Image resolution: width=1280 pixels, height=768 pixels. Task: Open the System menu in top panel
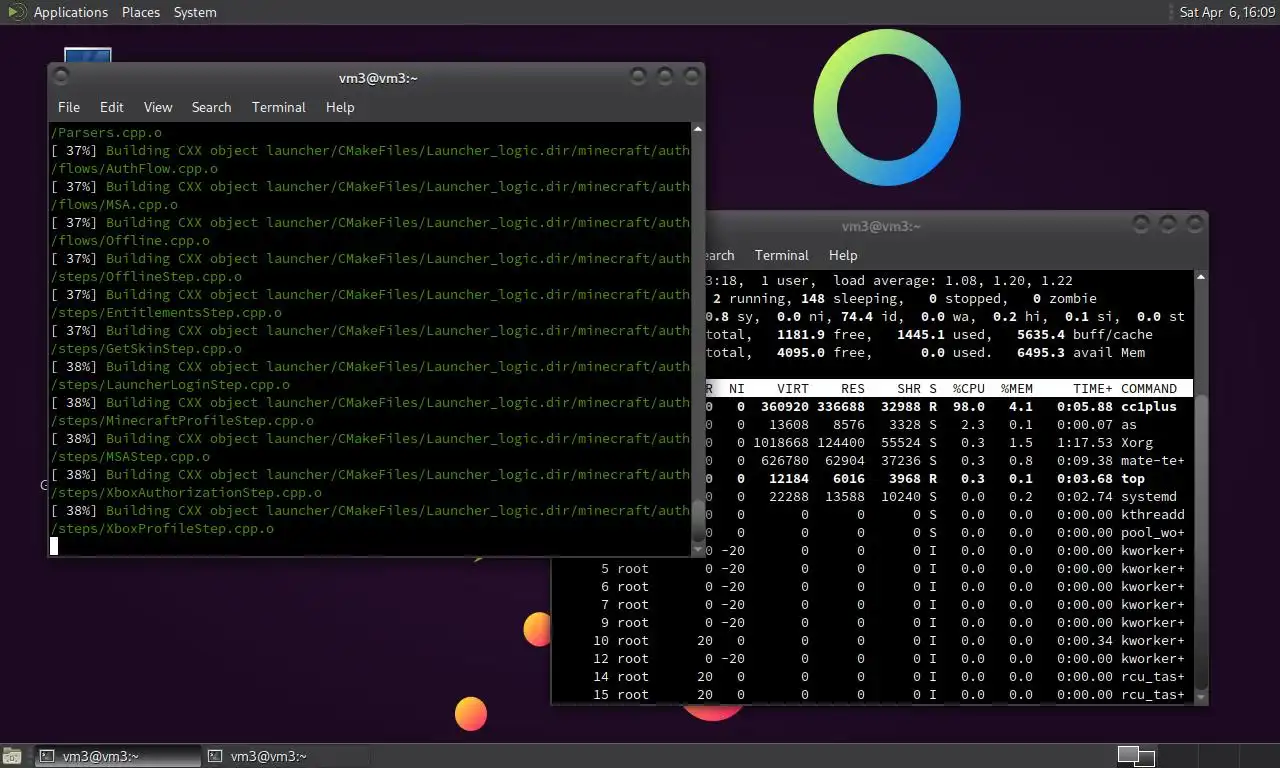[x=195, y=12]
